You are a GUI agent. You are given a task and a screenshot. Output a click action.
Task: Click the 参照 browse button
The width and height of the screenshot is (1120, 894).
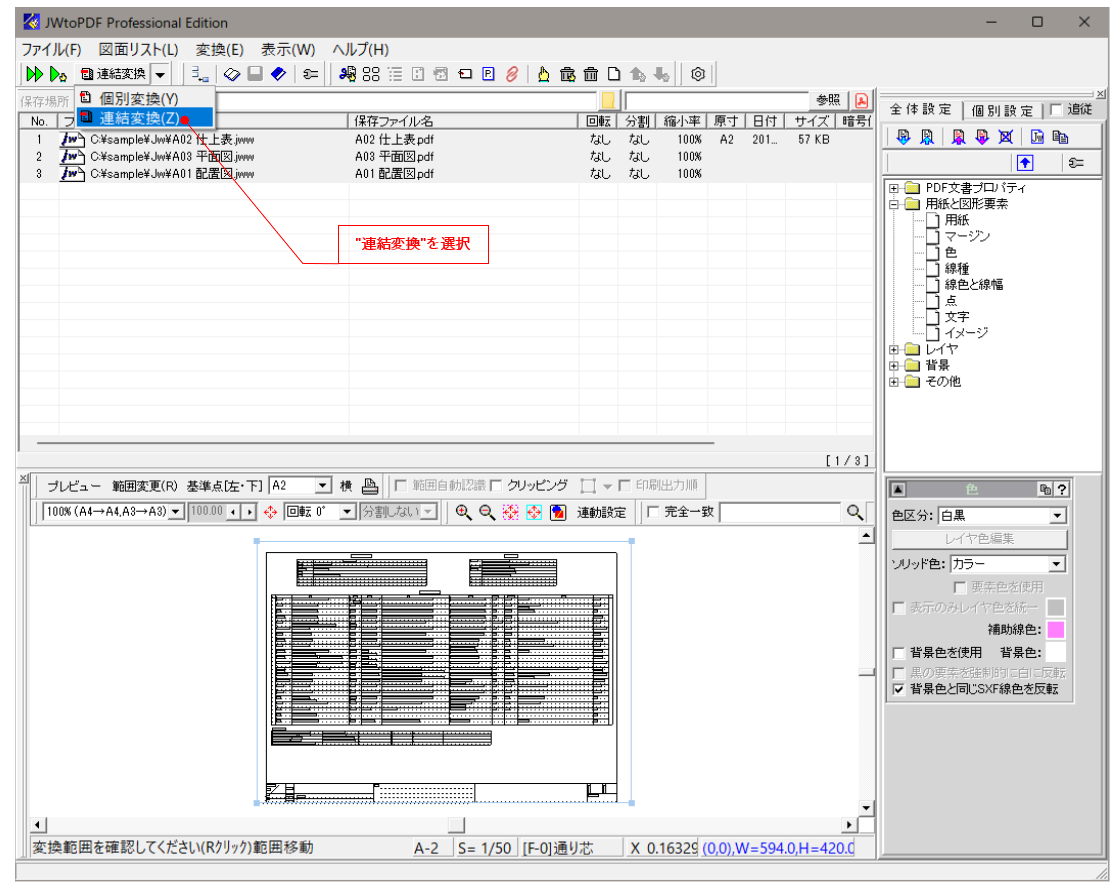coord(828,100)
